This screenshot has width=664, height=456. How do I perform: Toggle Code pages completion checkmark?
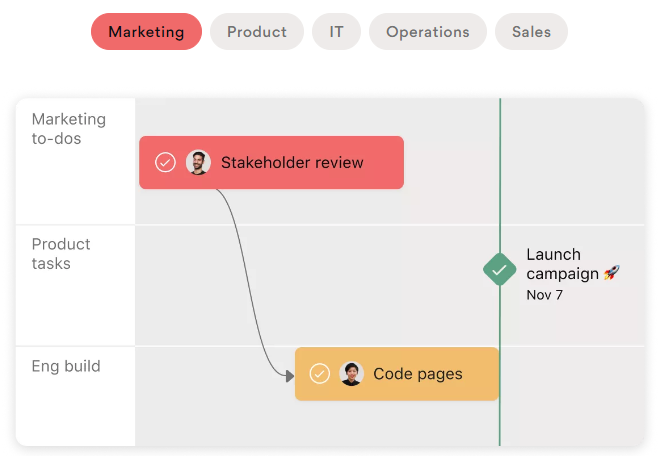click(x=319, y=373)
